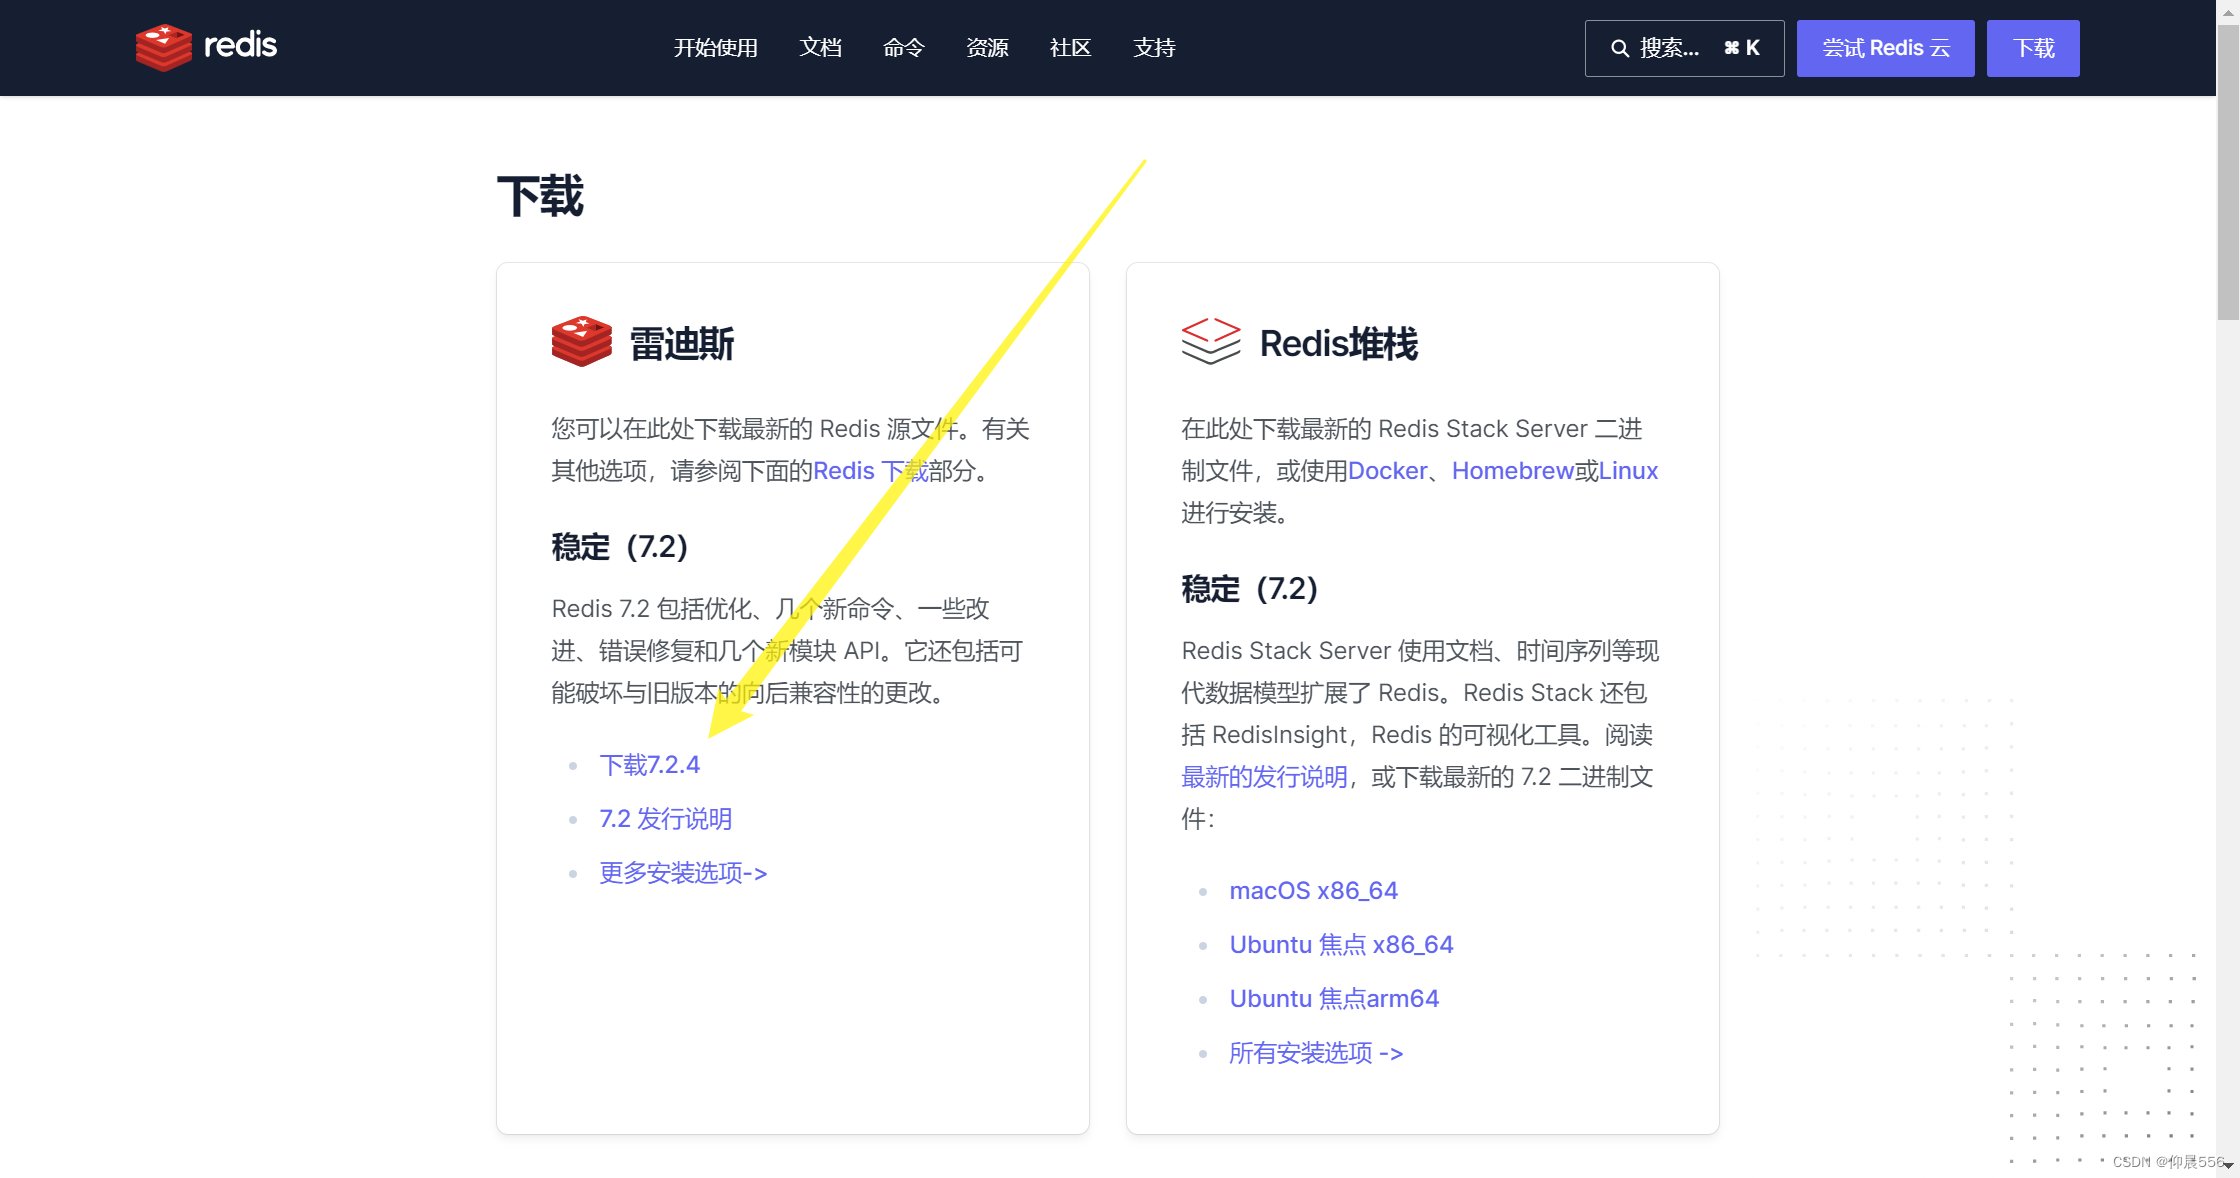Screen dimensions: 2240x1178
Task: Open the 7.2 发行说明 link
Action: [665, 819]
